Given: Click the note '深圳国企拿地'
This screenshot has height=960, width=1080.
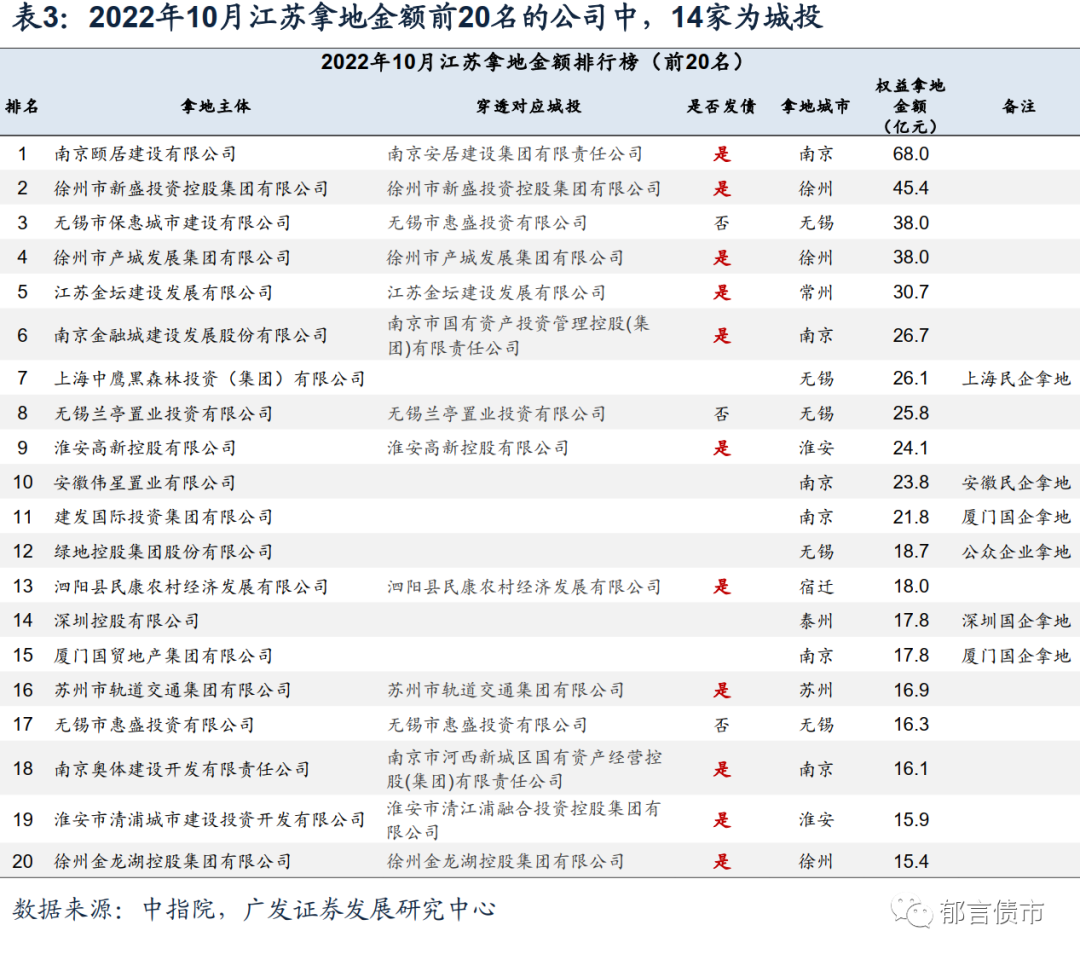Looking at the screenshot, I should (1017, 621).
